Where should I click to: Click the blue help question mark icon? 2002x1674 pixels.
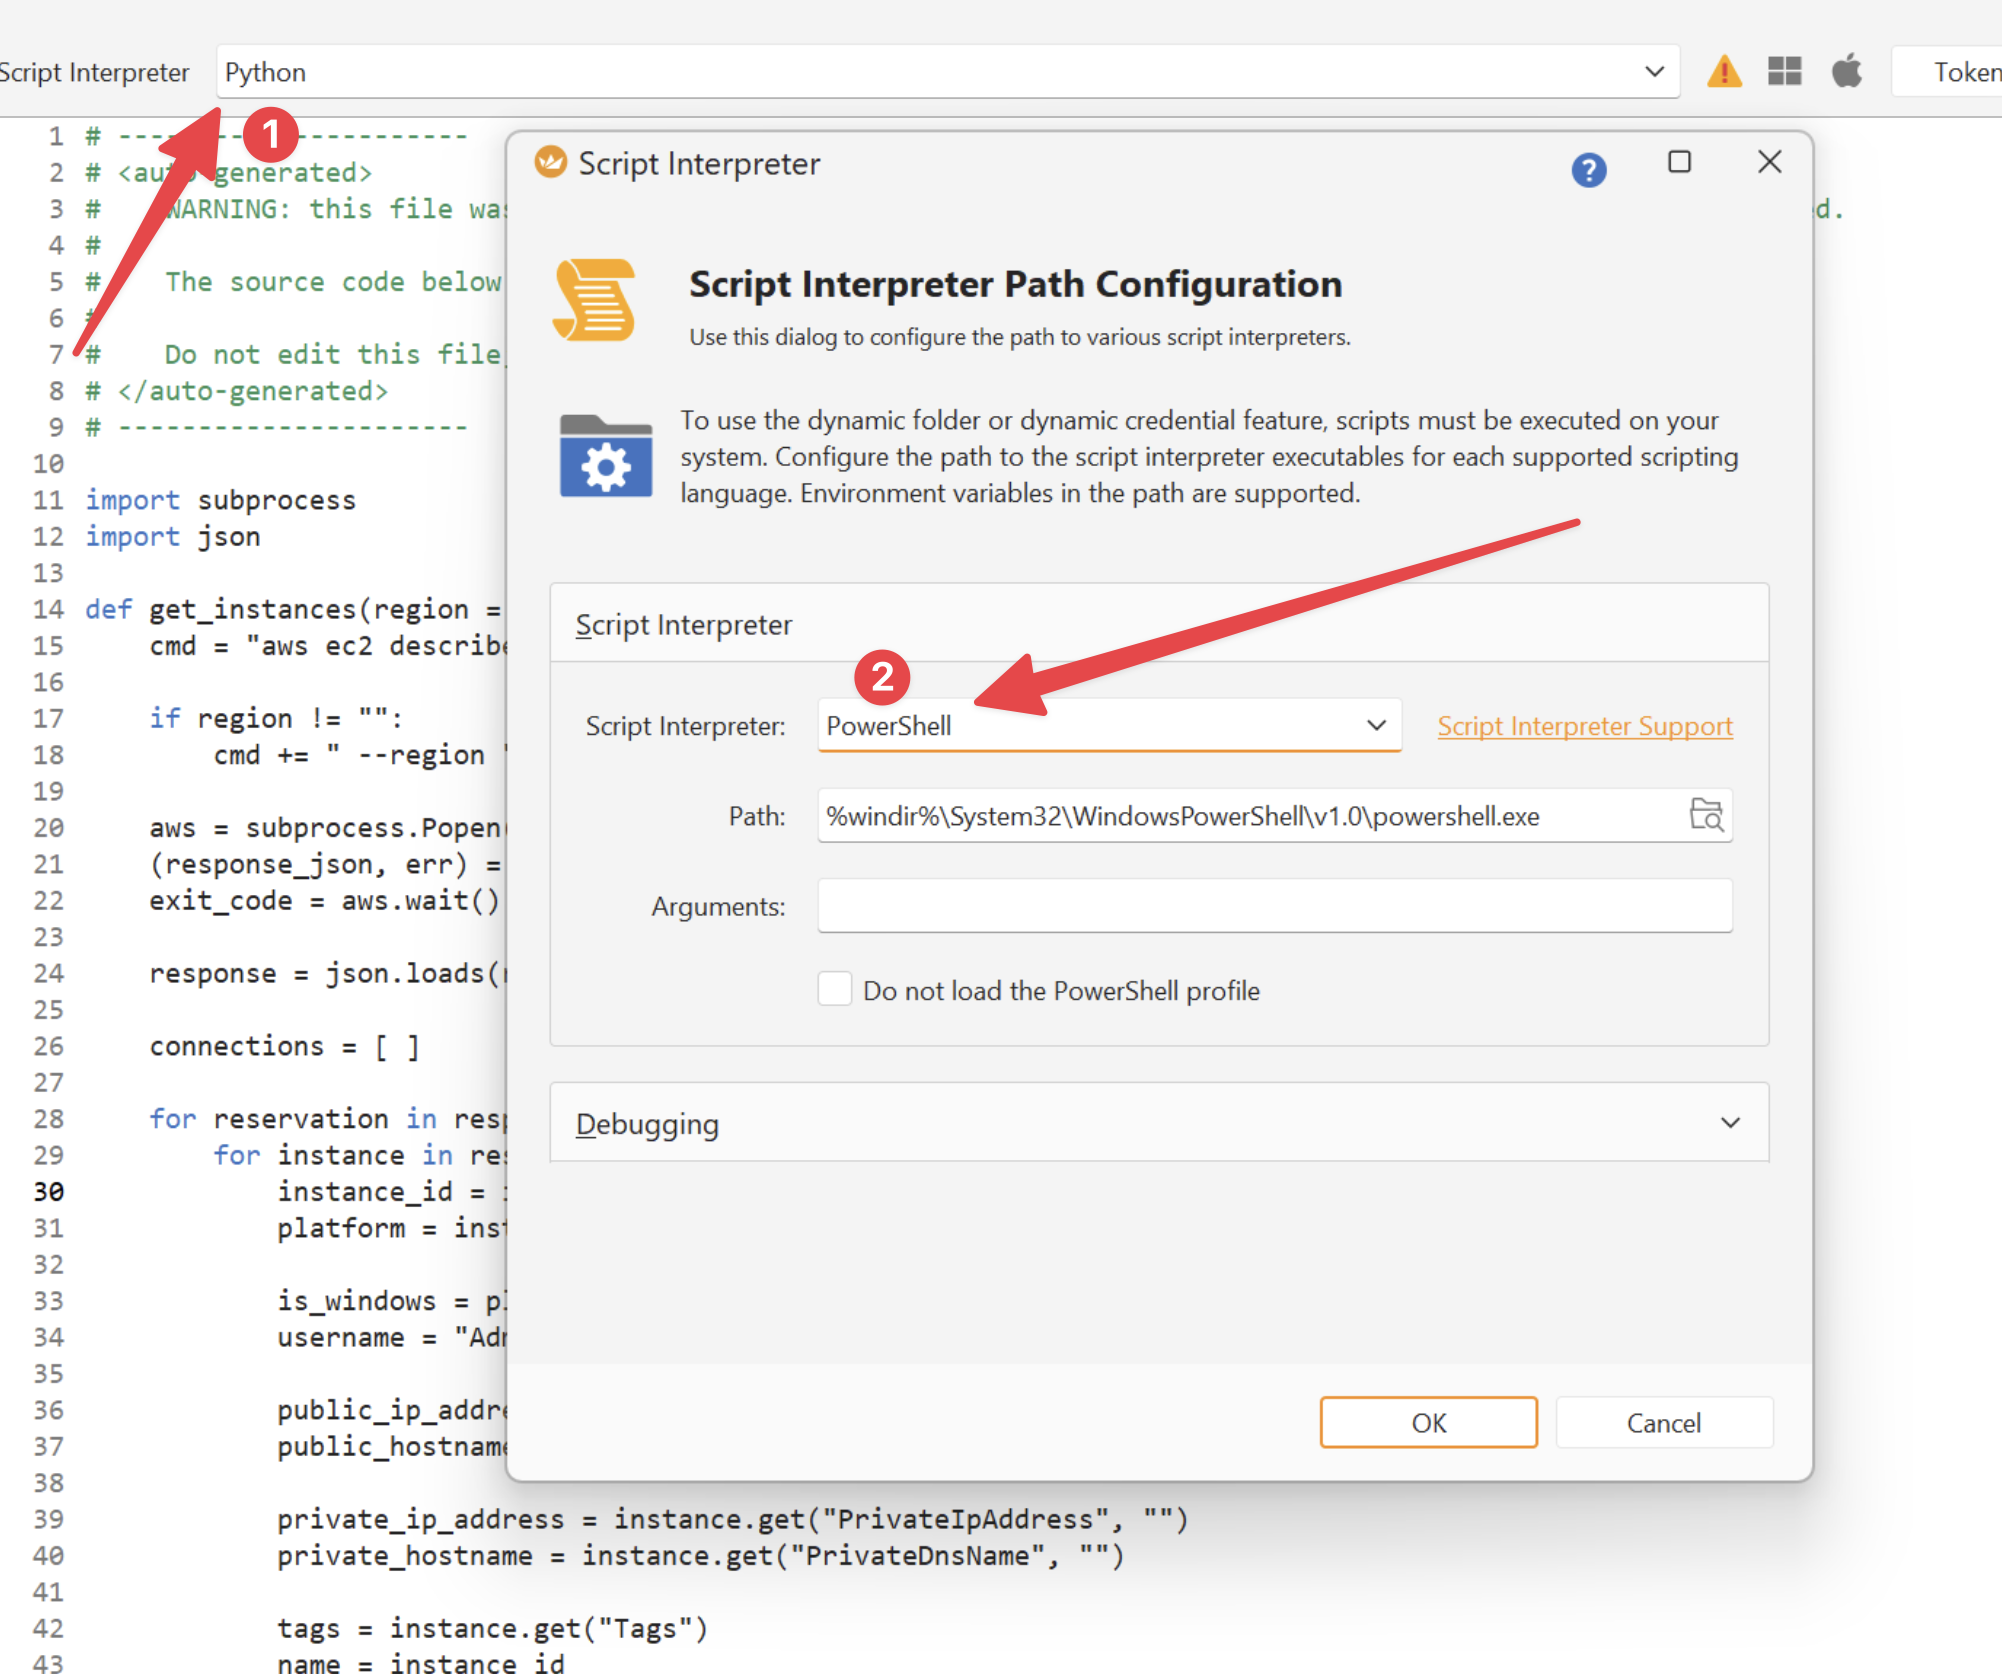coord(1588,170)
